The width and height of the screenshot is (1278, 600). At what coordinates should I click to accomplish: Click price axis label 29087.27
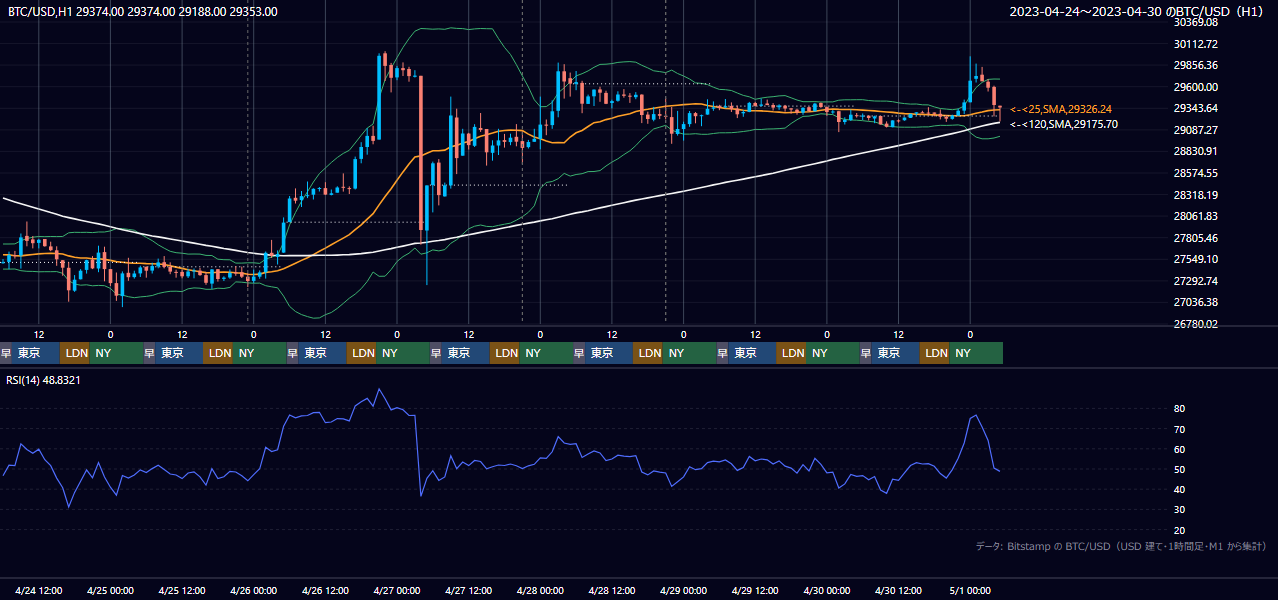[x=1196, y=130]
